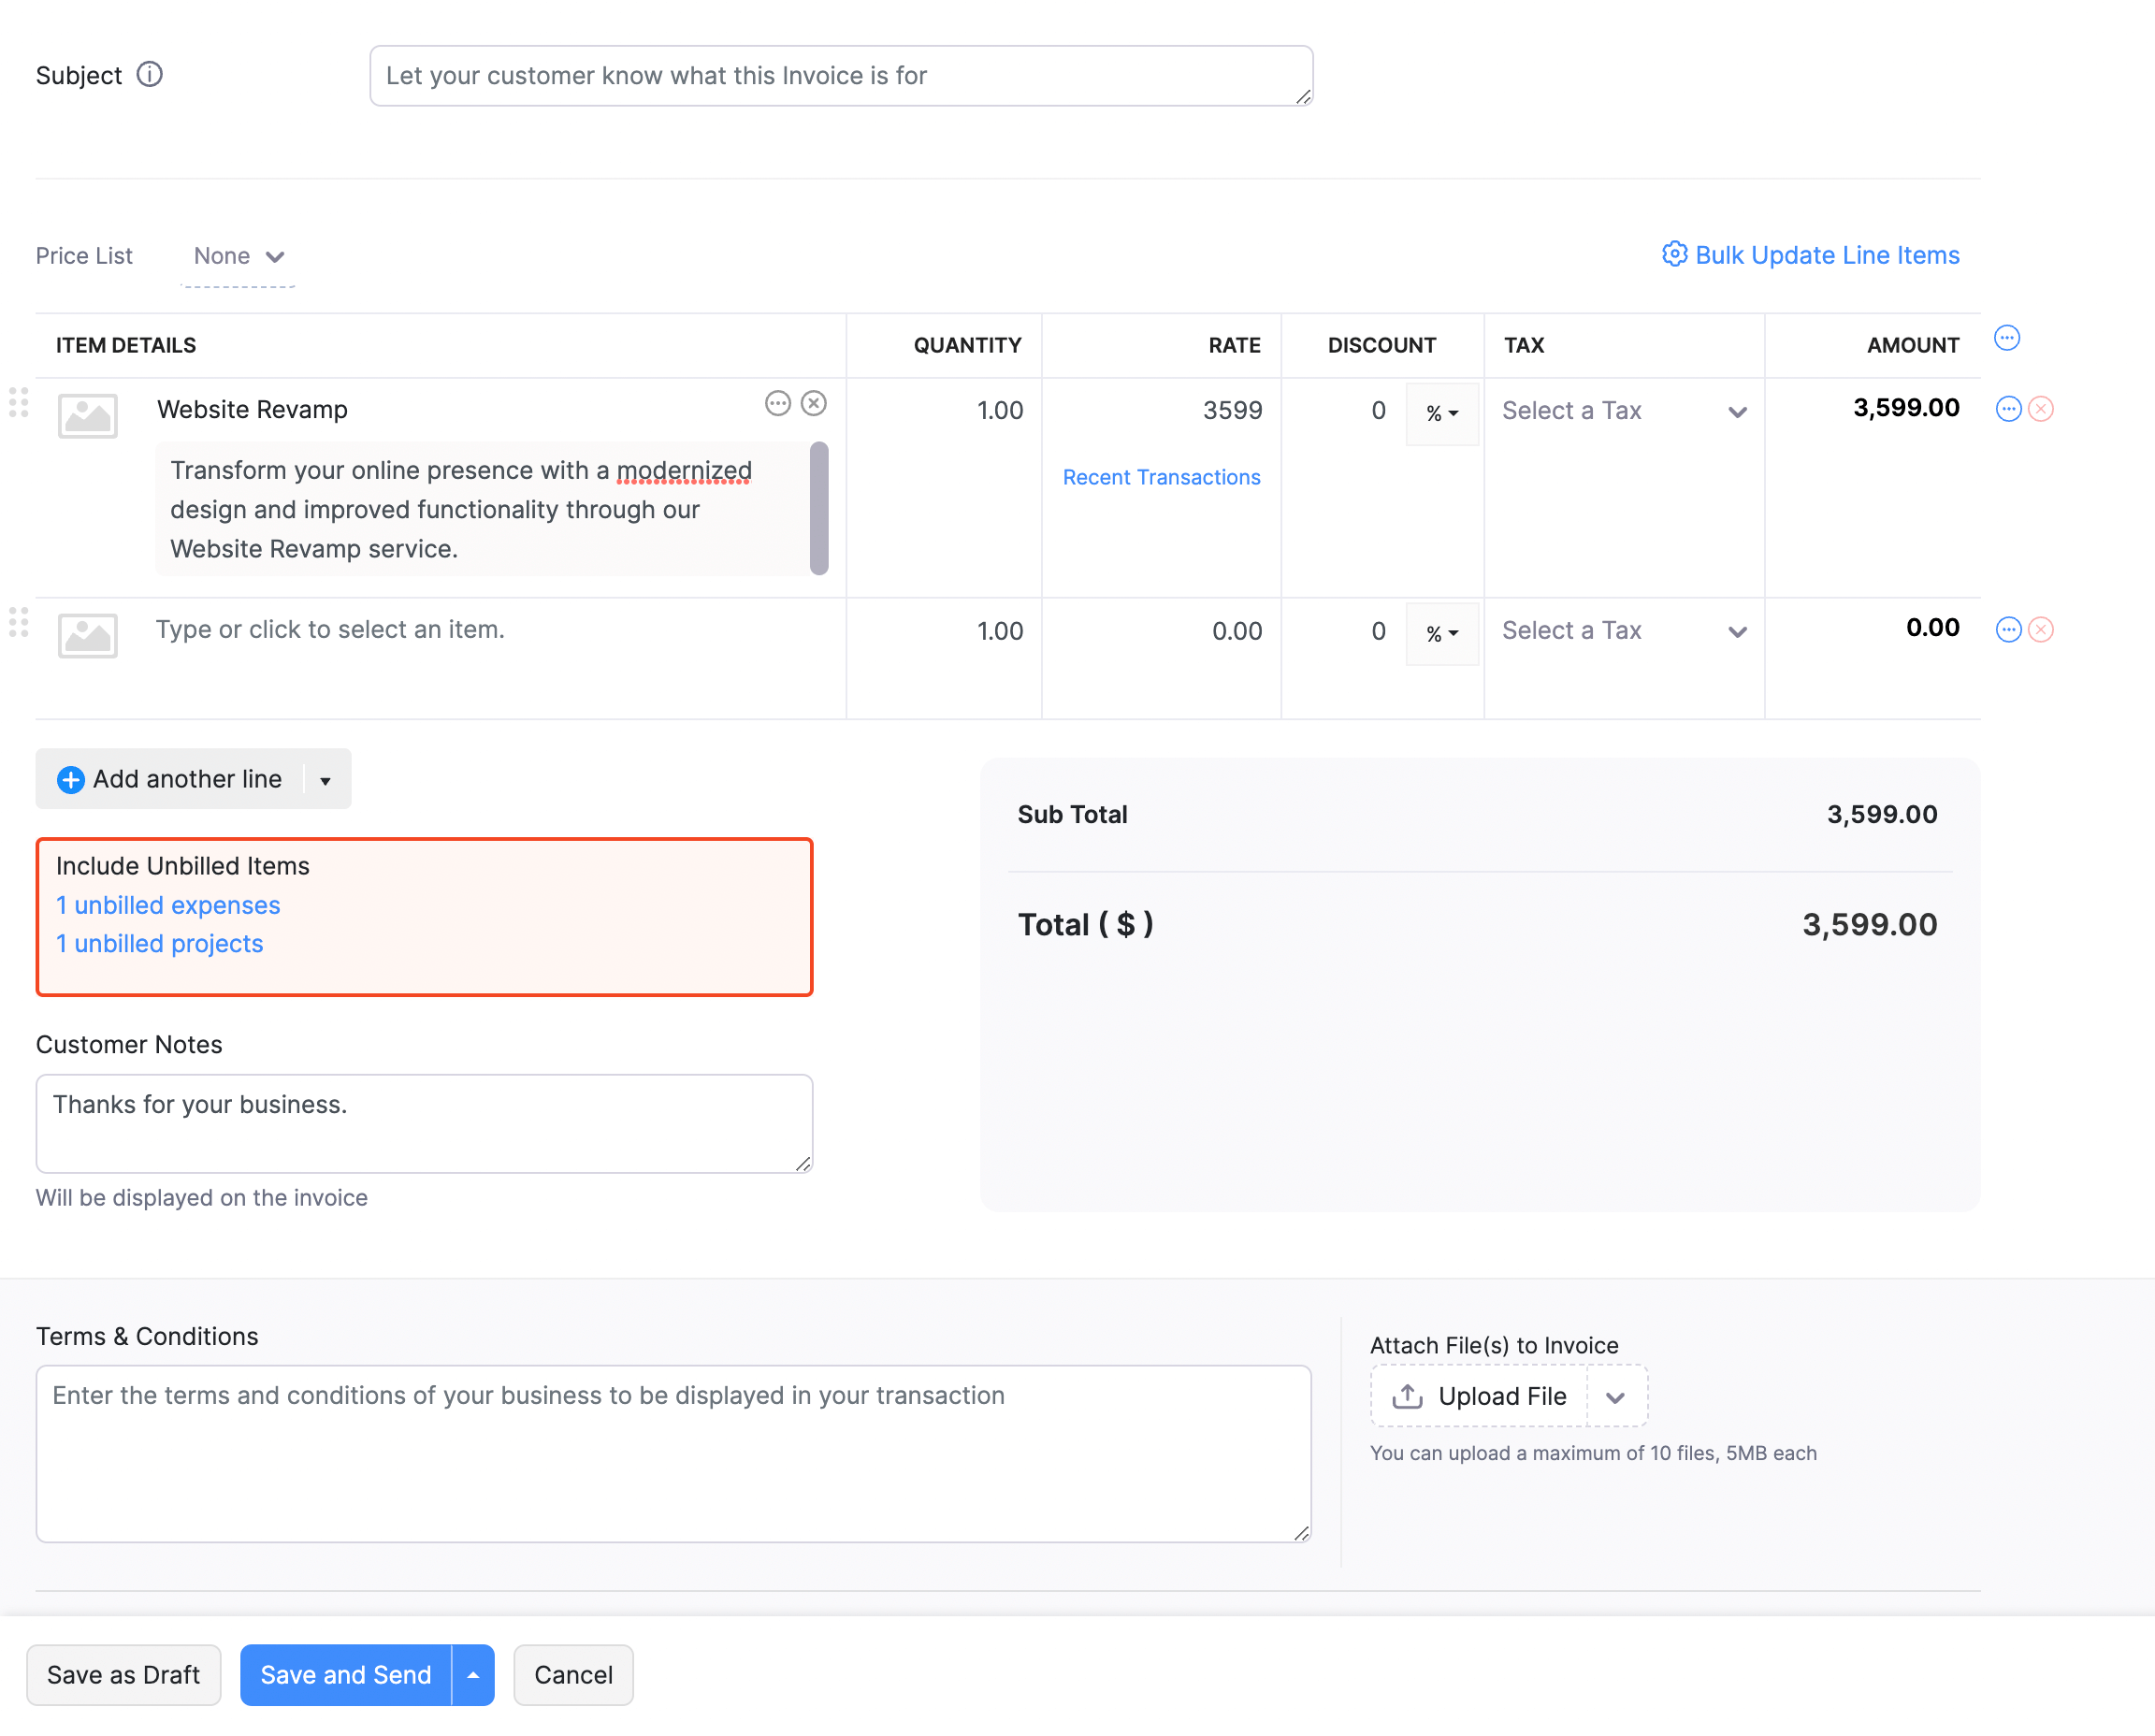This screenshot has height=1736, width=2155.
Task: Delete the empty second line item
Action: (x=2040, y=629)
